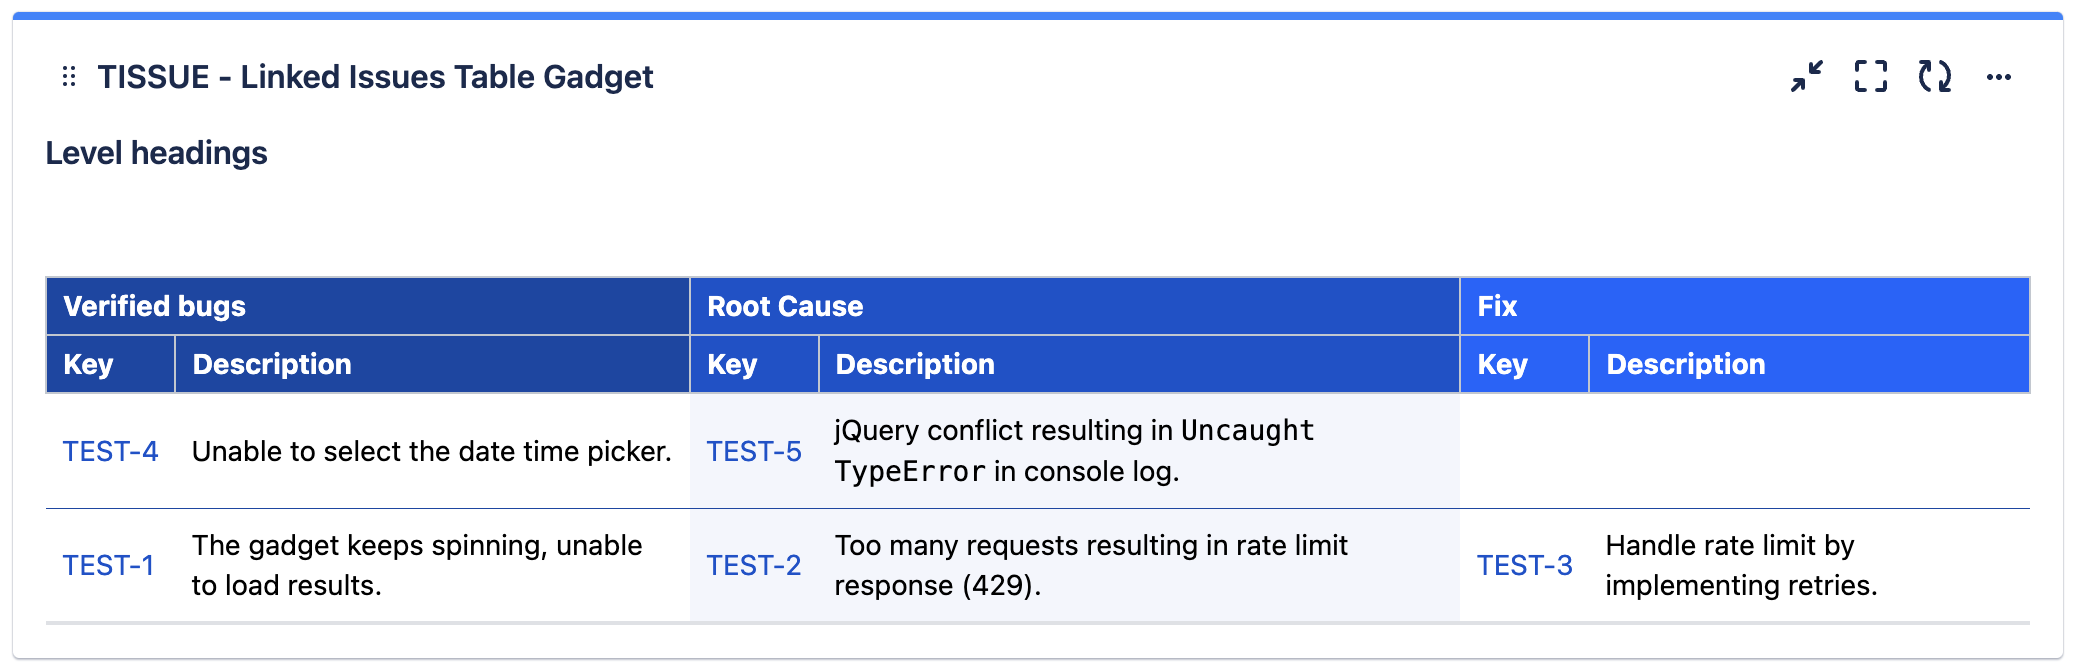This screenshot has height=670, width=2075.
Task: Open issue TEST-1
Action: (x=108, y=565)
